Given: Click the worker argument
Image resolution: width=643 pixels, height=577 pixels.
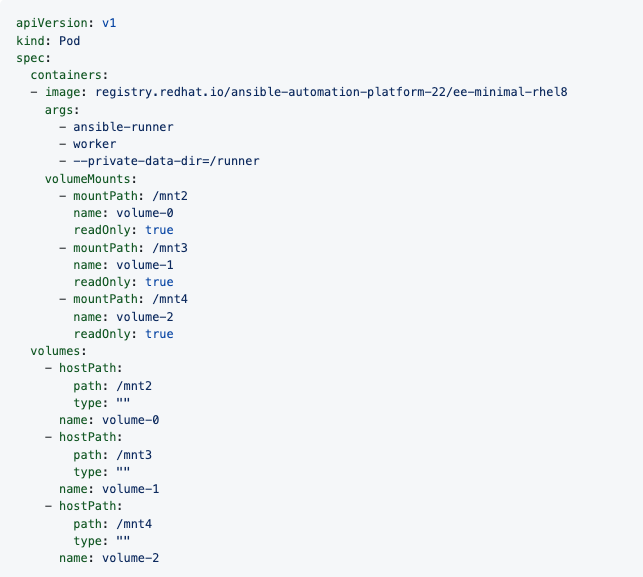Looking at the screenshot, I should point(94,143).
